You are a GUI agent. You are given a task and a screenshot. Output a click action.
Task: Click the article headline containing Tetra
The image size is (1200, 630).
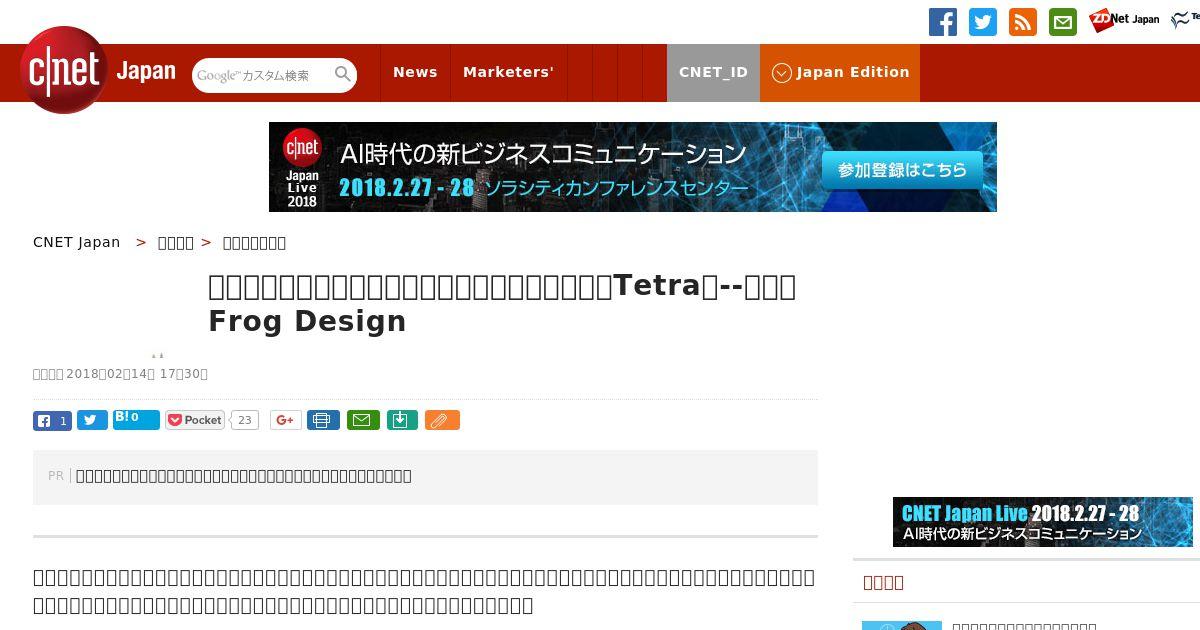pos(502,303)
